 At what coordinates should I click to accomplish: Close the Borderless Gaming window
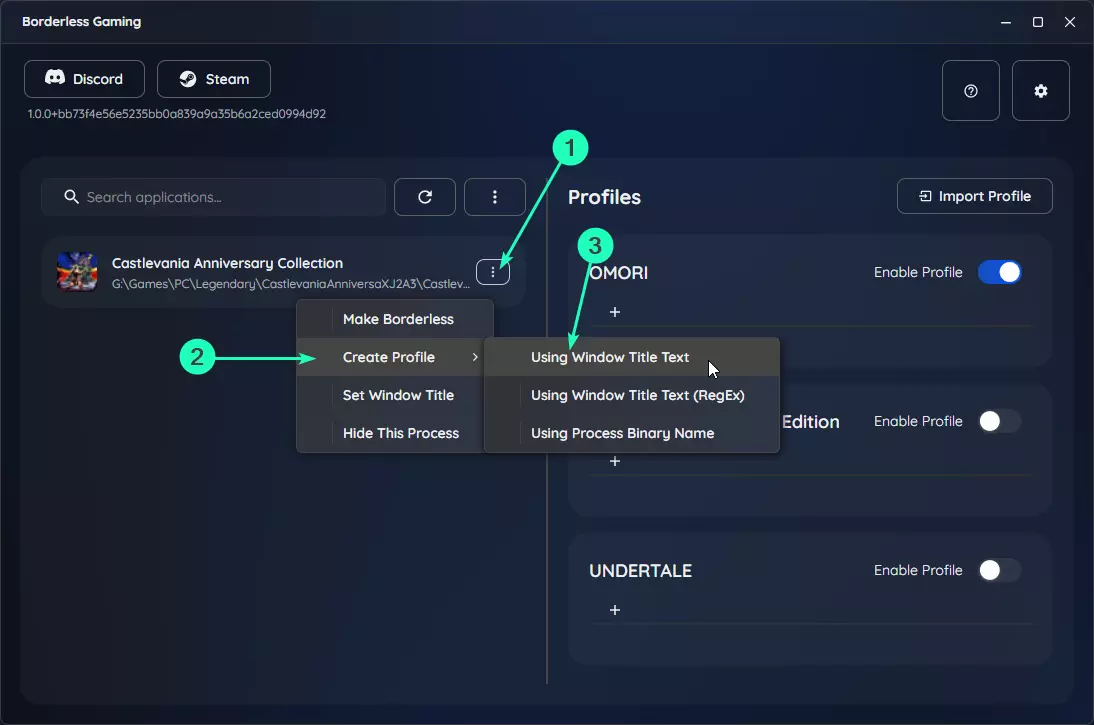coord(1070,22)
